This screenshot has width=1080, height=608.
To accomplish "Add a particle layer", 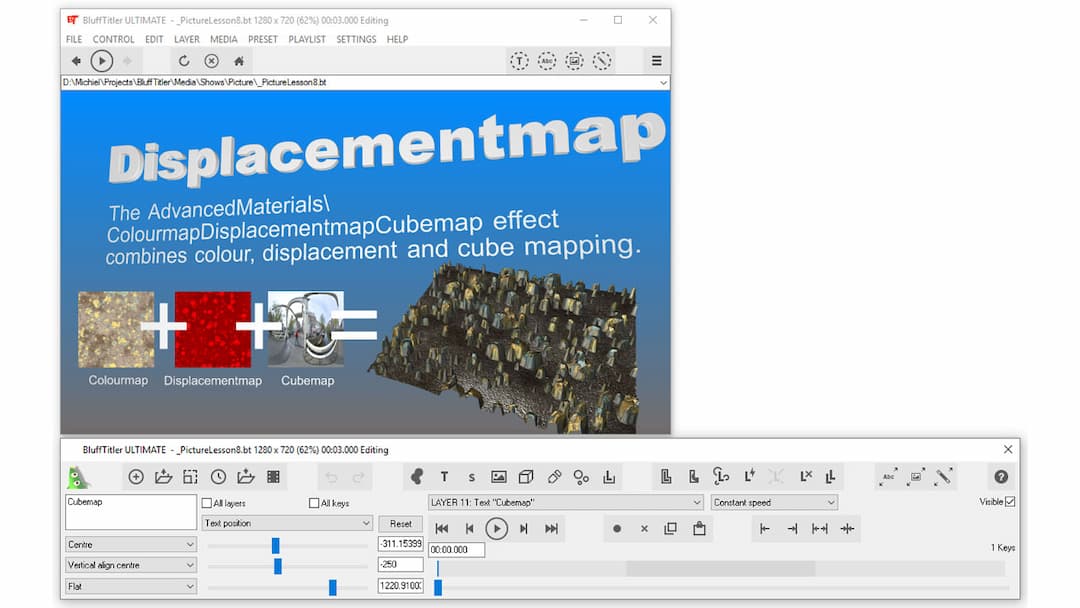I will 582,477.
